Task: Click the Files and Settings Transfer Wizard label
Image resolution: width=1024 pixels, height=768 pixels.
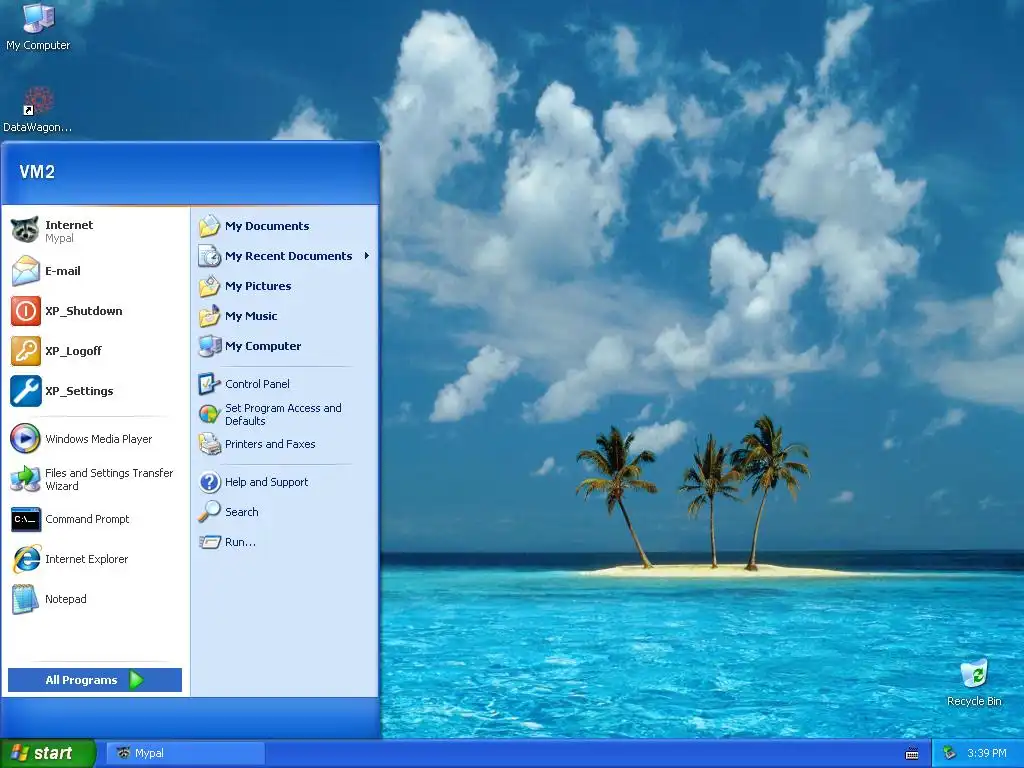Action: 109,479
